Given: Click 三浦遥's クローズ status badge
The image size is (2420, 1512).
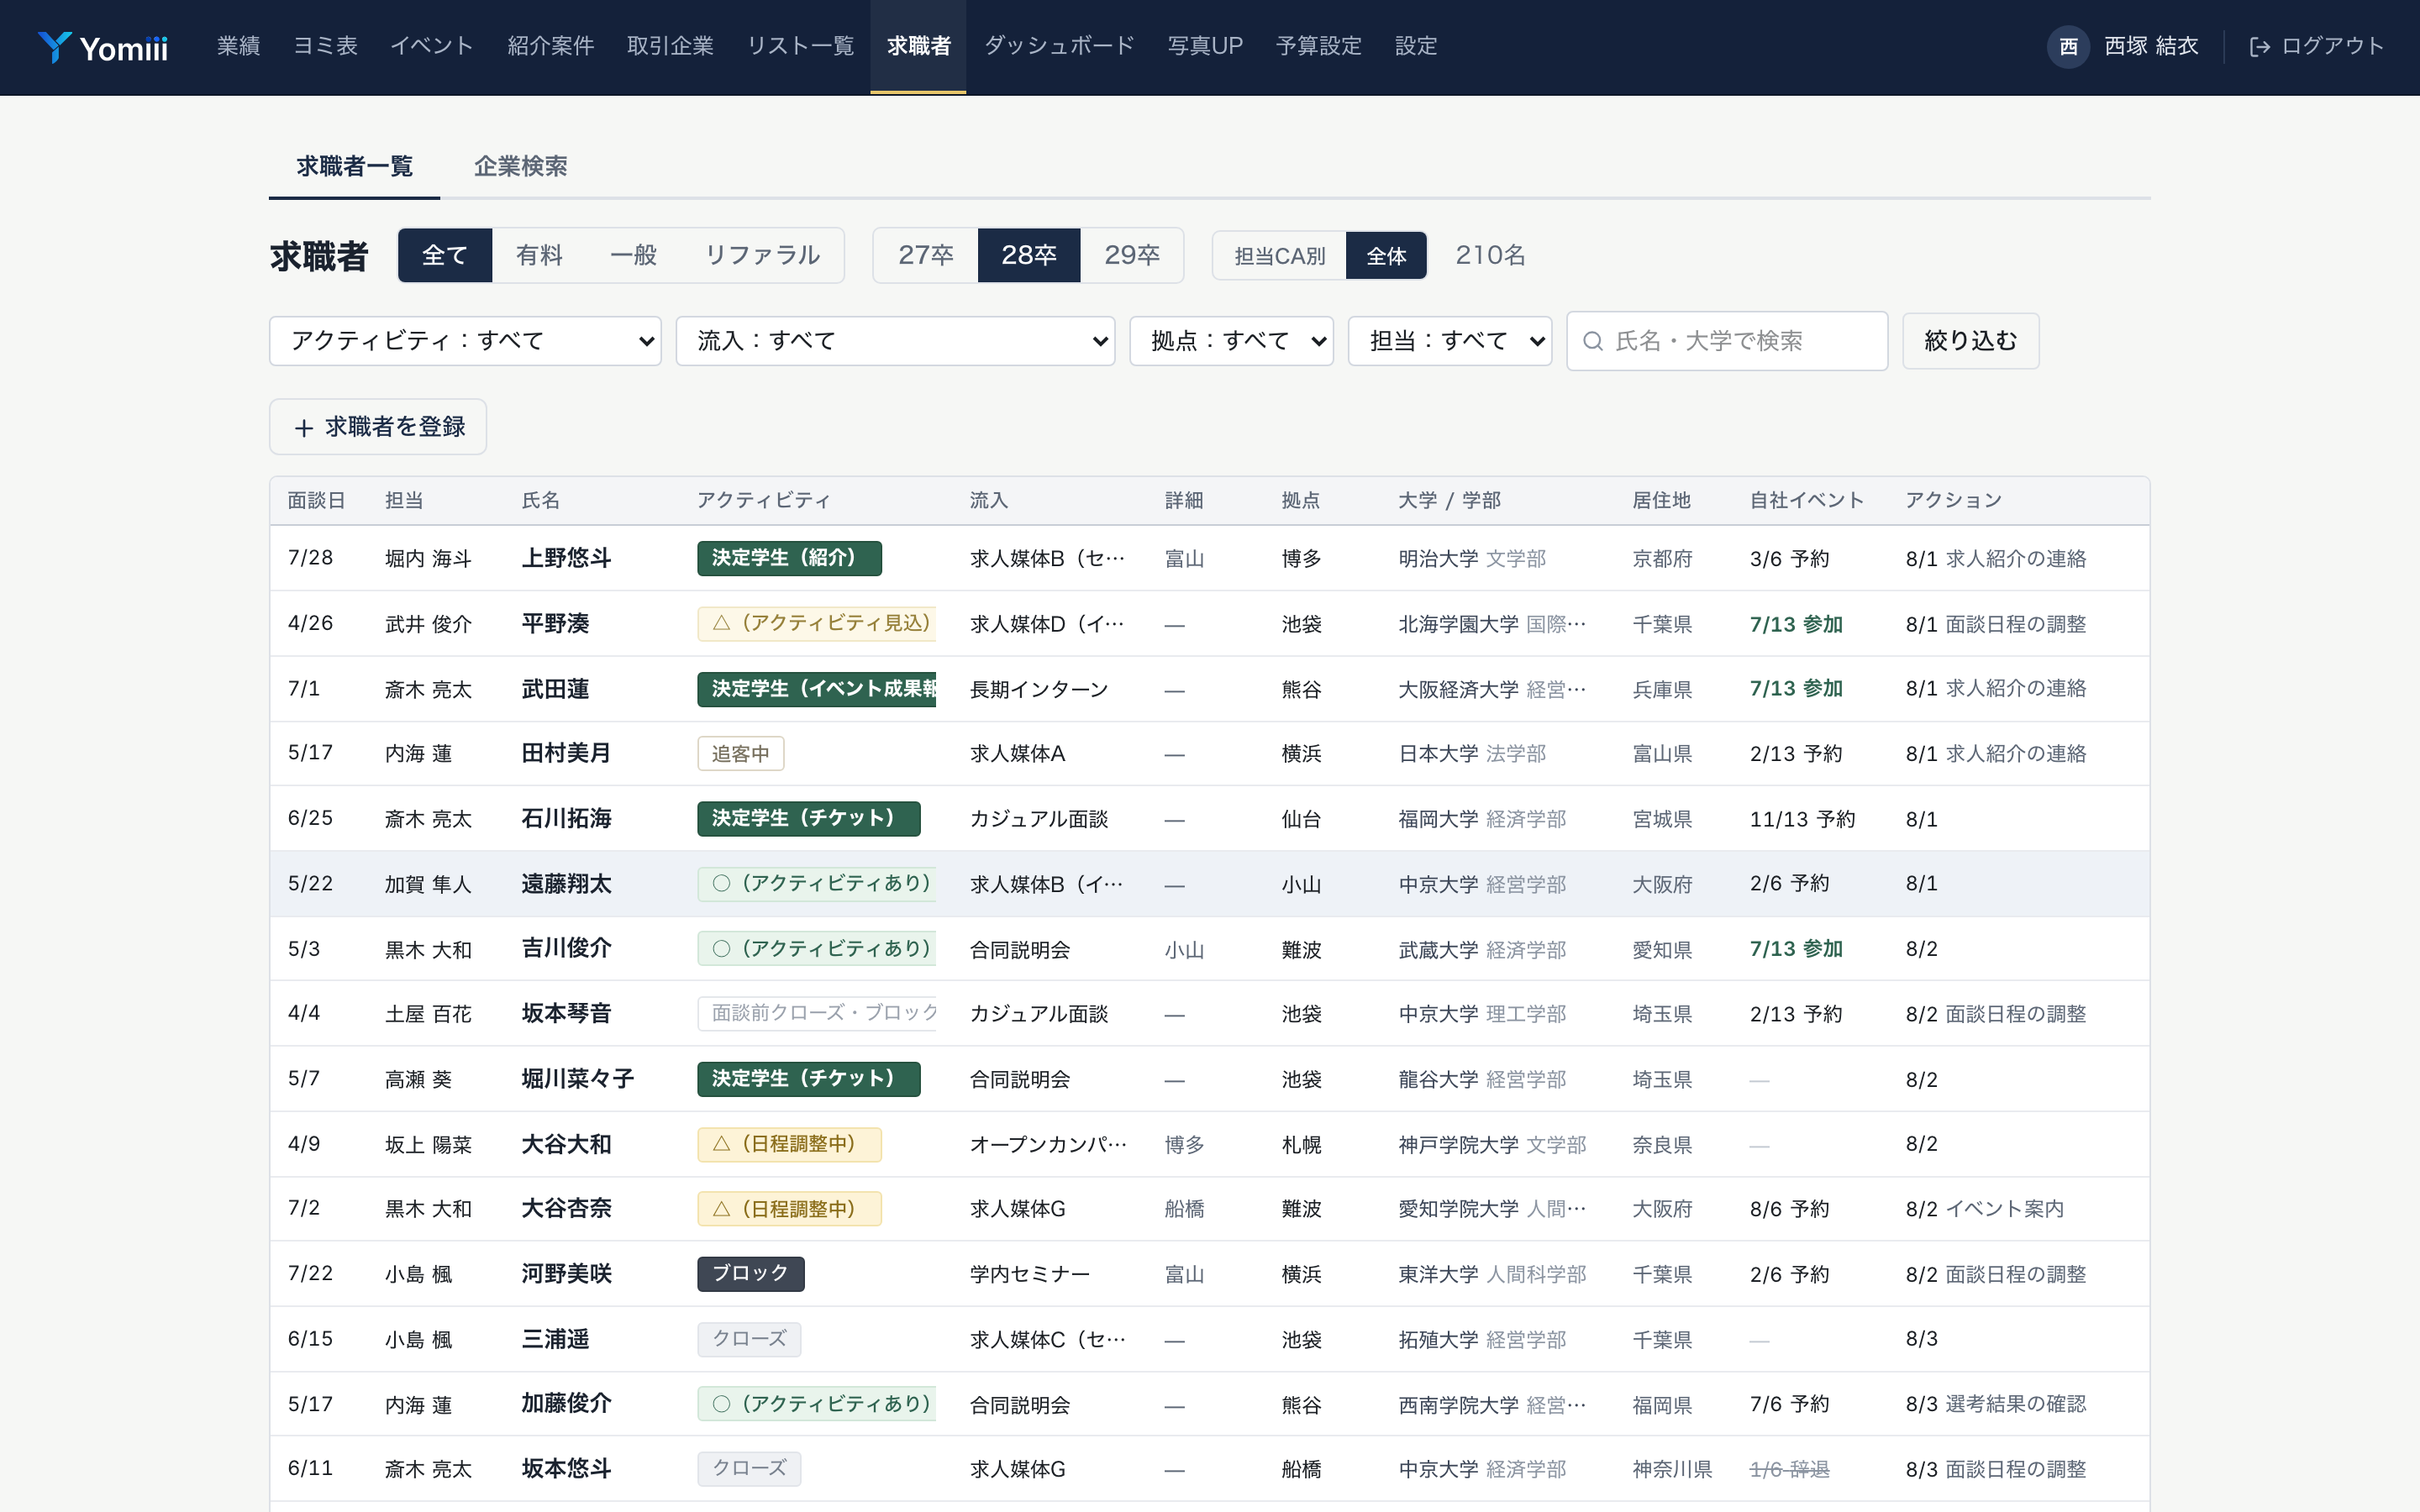Looking at the screenshot, I should click(749, 1339).
